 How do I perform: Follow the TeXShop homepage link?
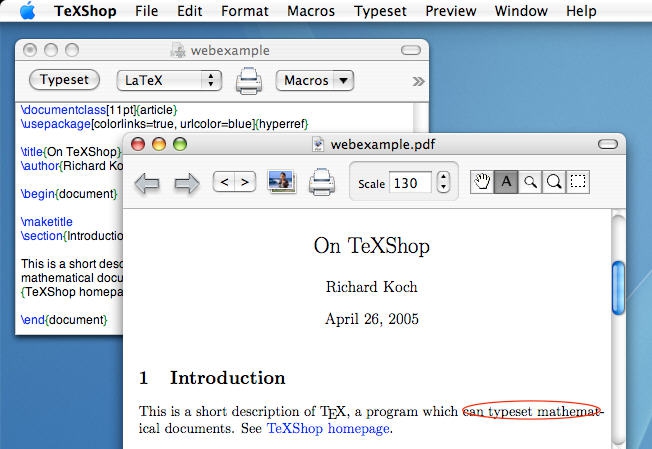[328, 429]
